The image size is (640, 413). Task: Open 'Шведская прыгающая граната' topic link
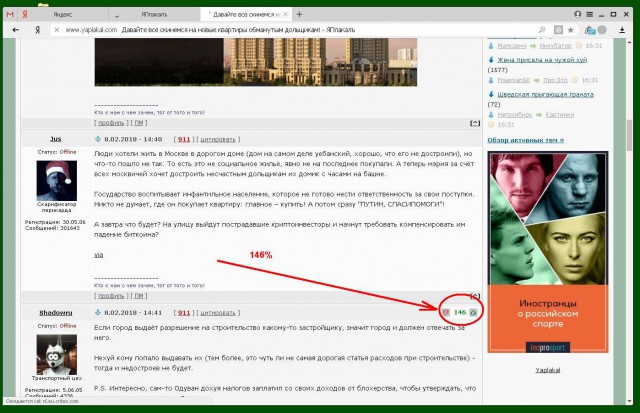[545, 94]
